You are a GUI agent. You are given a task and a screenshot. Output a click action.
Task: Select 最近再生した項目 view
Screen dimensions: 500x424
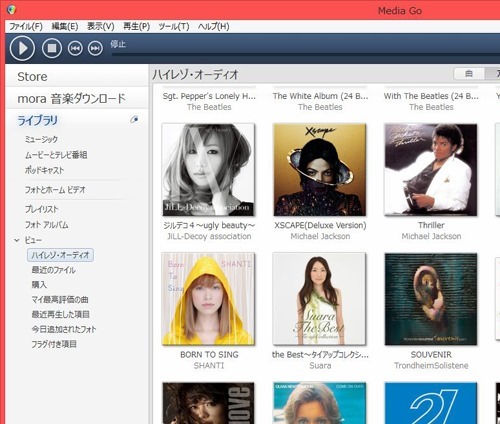coord(60,314)
